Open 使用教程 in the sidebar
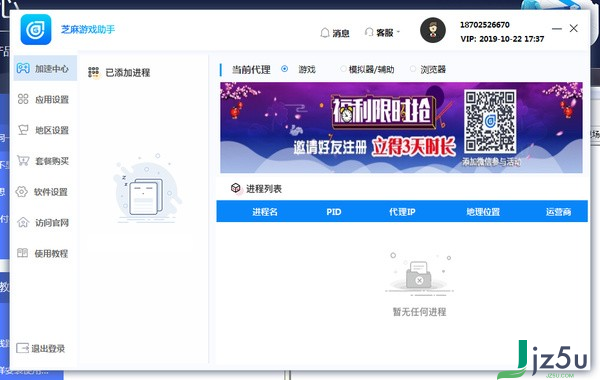The height and width of the screenshot is (380, 600). (45, 253)
